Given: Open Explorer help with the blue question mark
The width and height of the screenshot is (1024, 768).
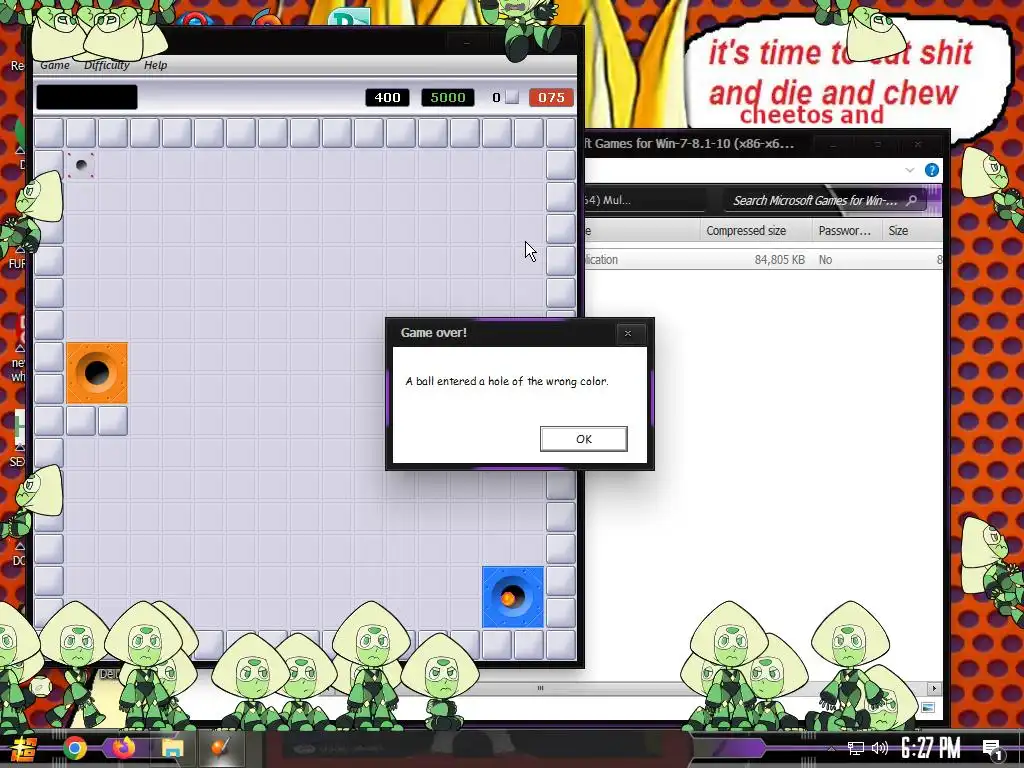Looking at the screenshot, I should pos(932,170).
